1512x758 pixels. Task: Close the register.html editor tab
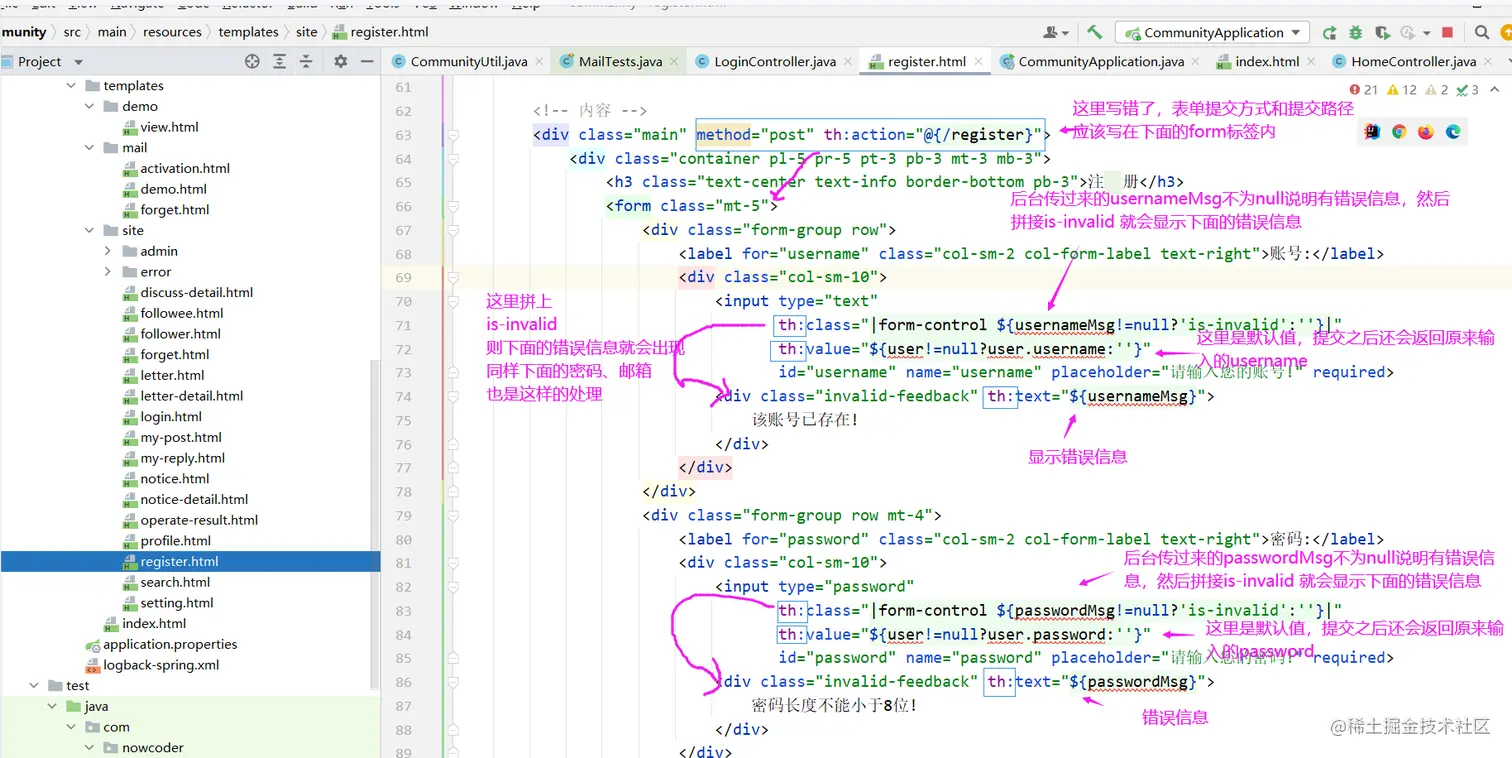click(978, 61)
